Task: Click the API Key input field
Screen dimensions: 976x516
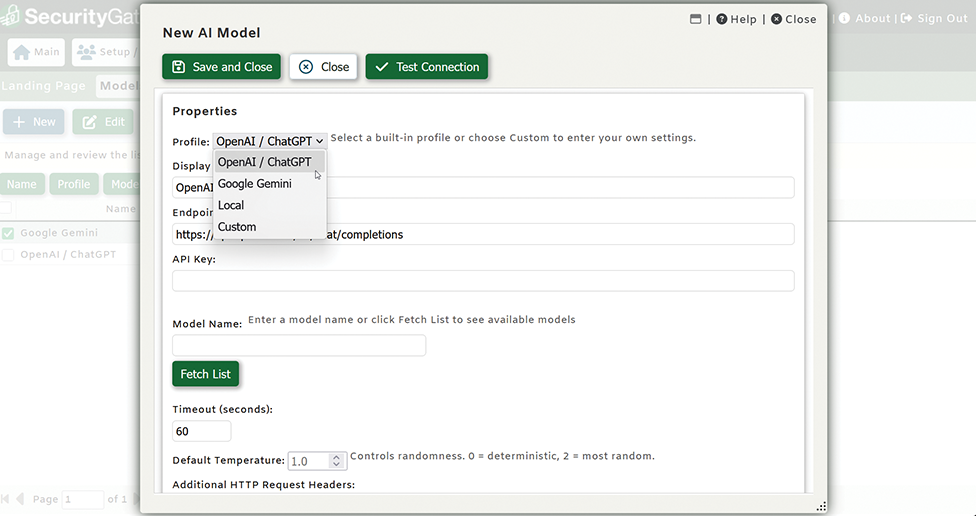Action: 483,281
